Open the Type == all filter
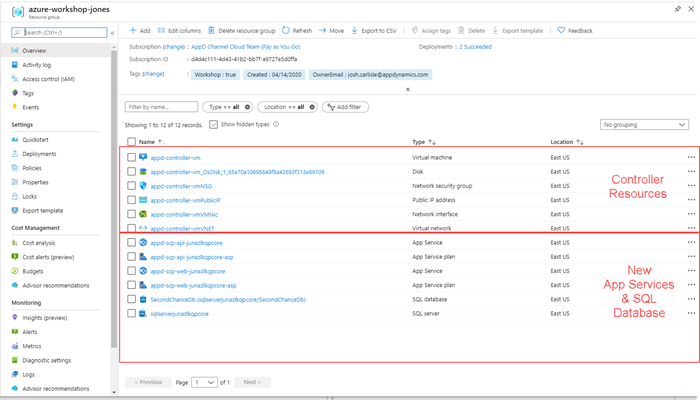The width and height of the screenshot is (700, 400). tap(228, 107)
